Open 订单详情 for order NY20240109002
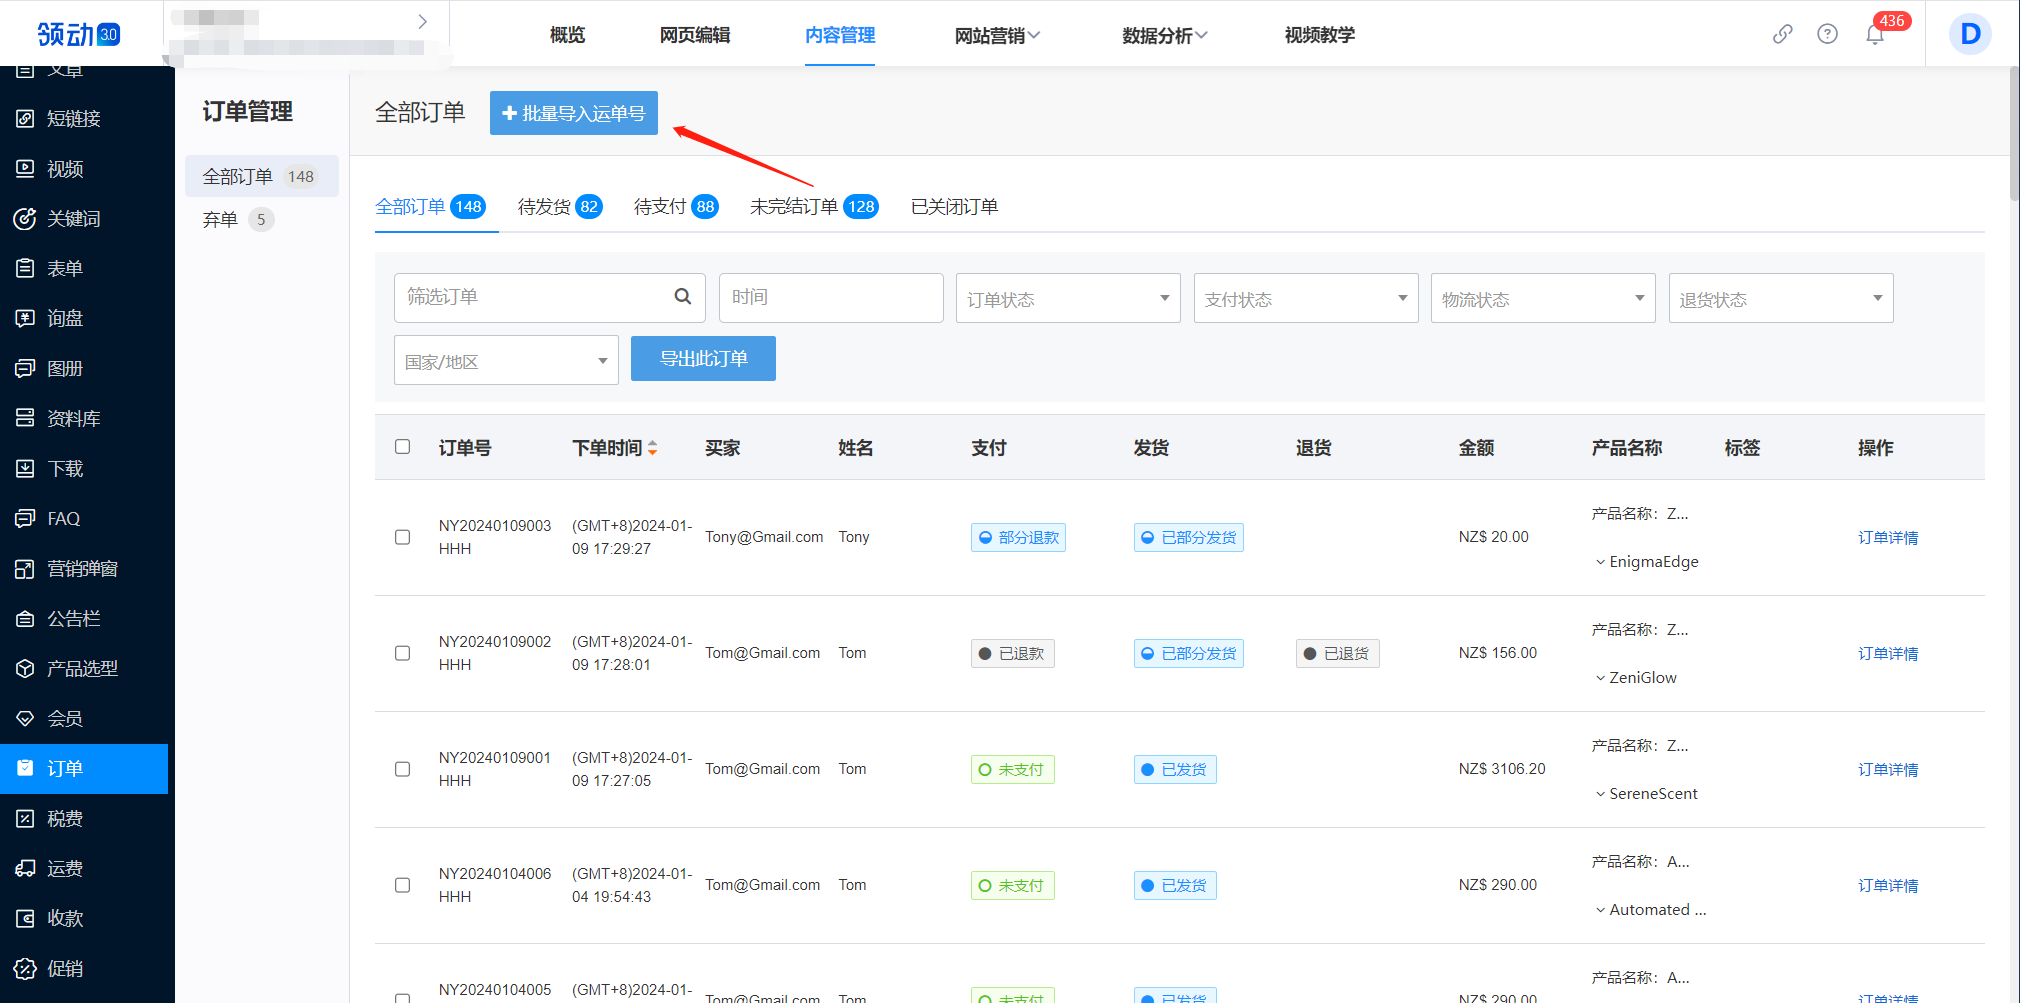 [1887, 653]
